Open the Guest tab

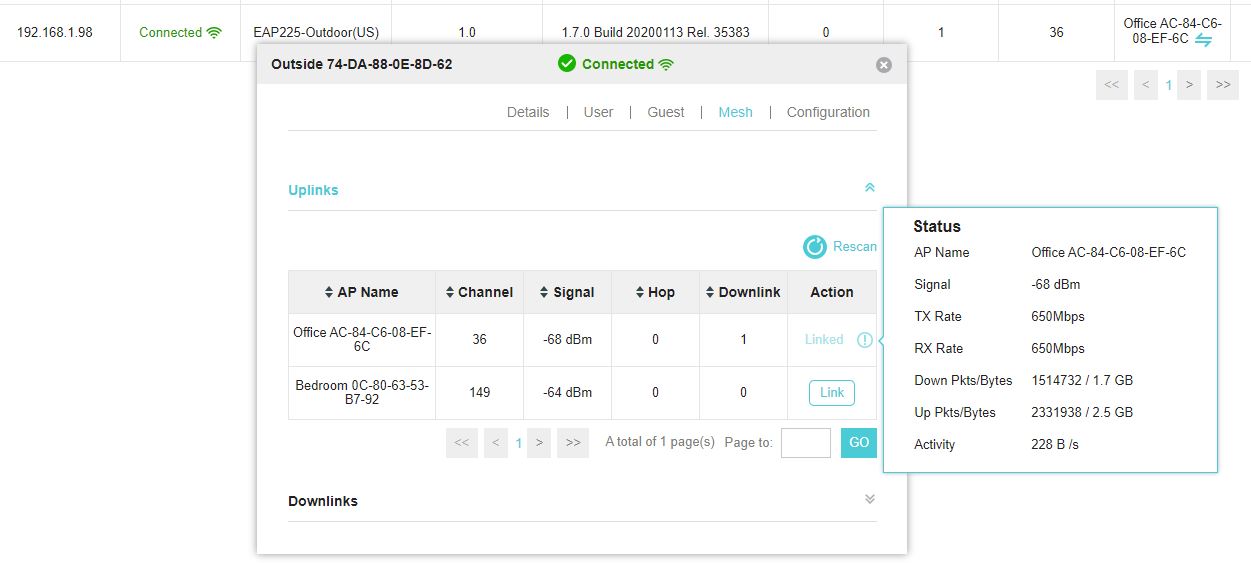[x=665, y=112]
